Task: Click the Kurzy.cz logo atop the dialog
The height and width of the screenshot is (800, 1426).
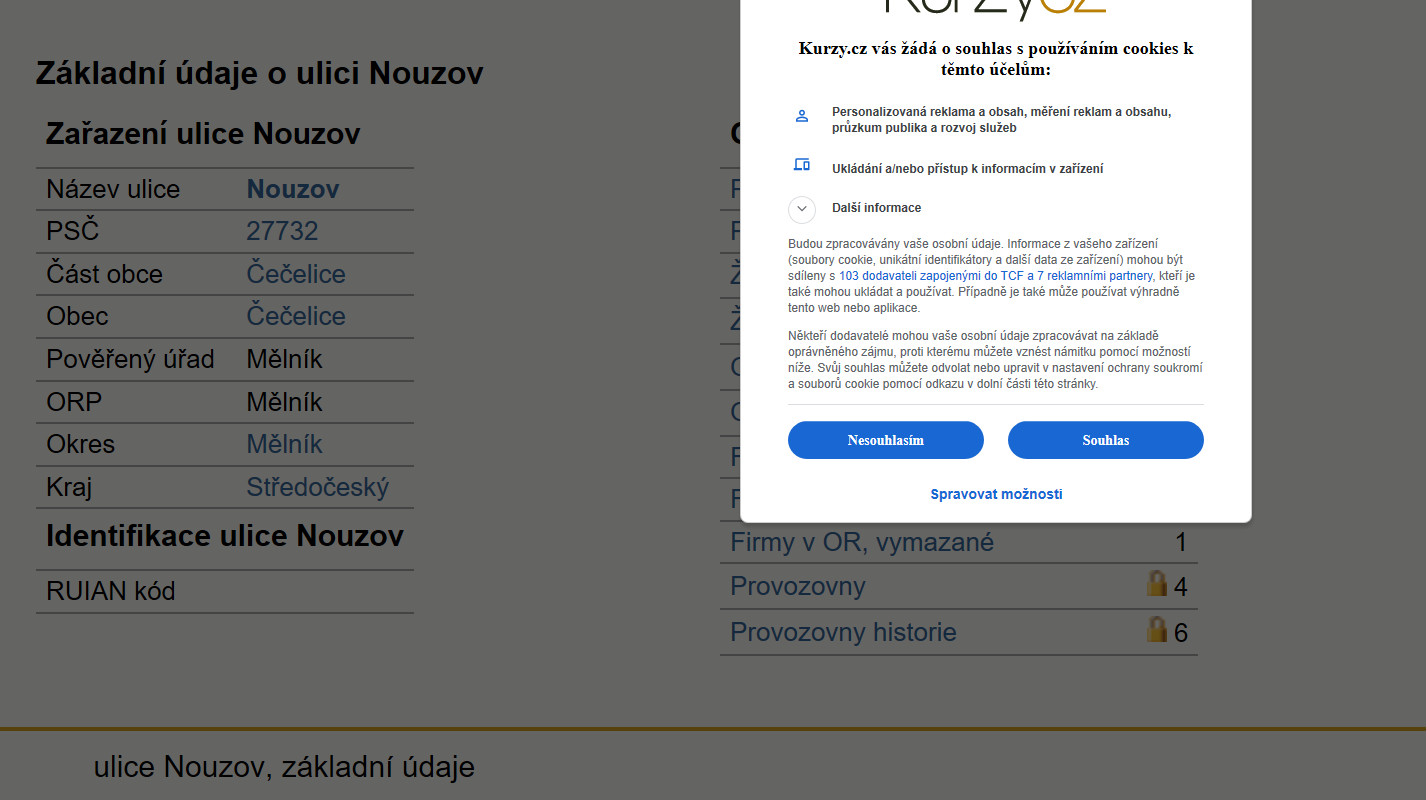Action: (995, 6)
